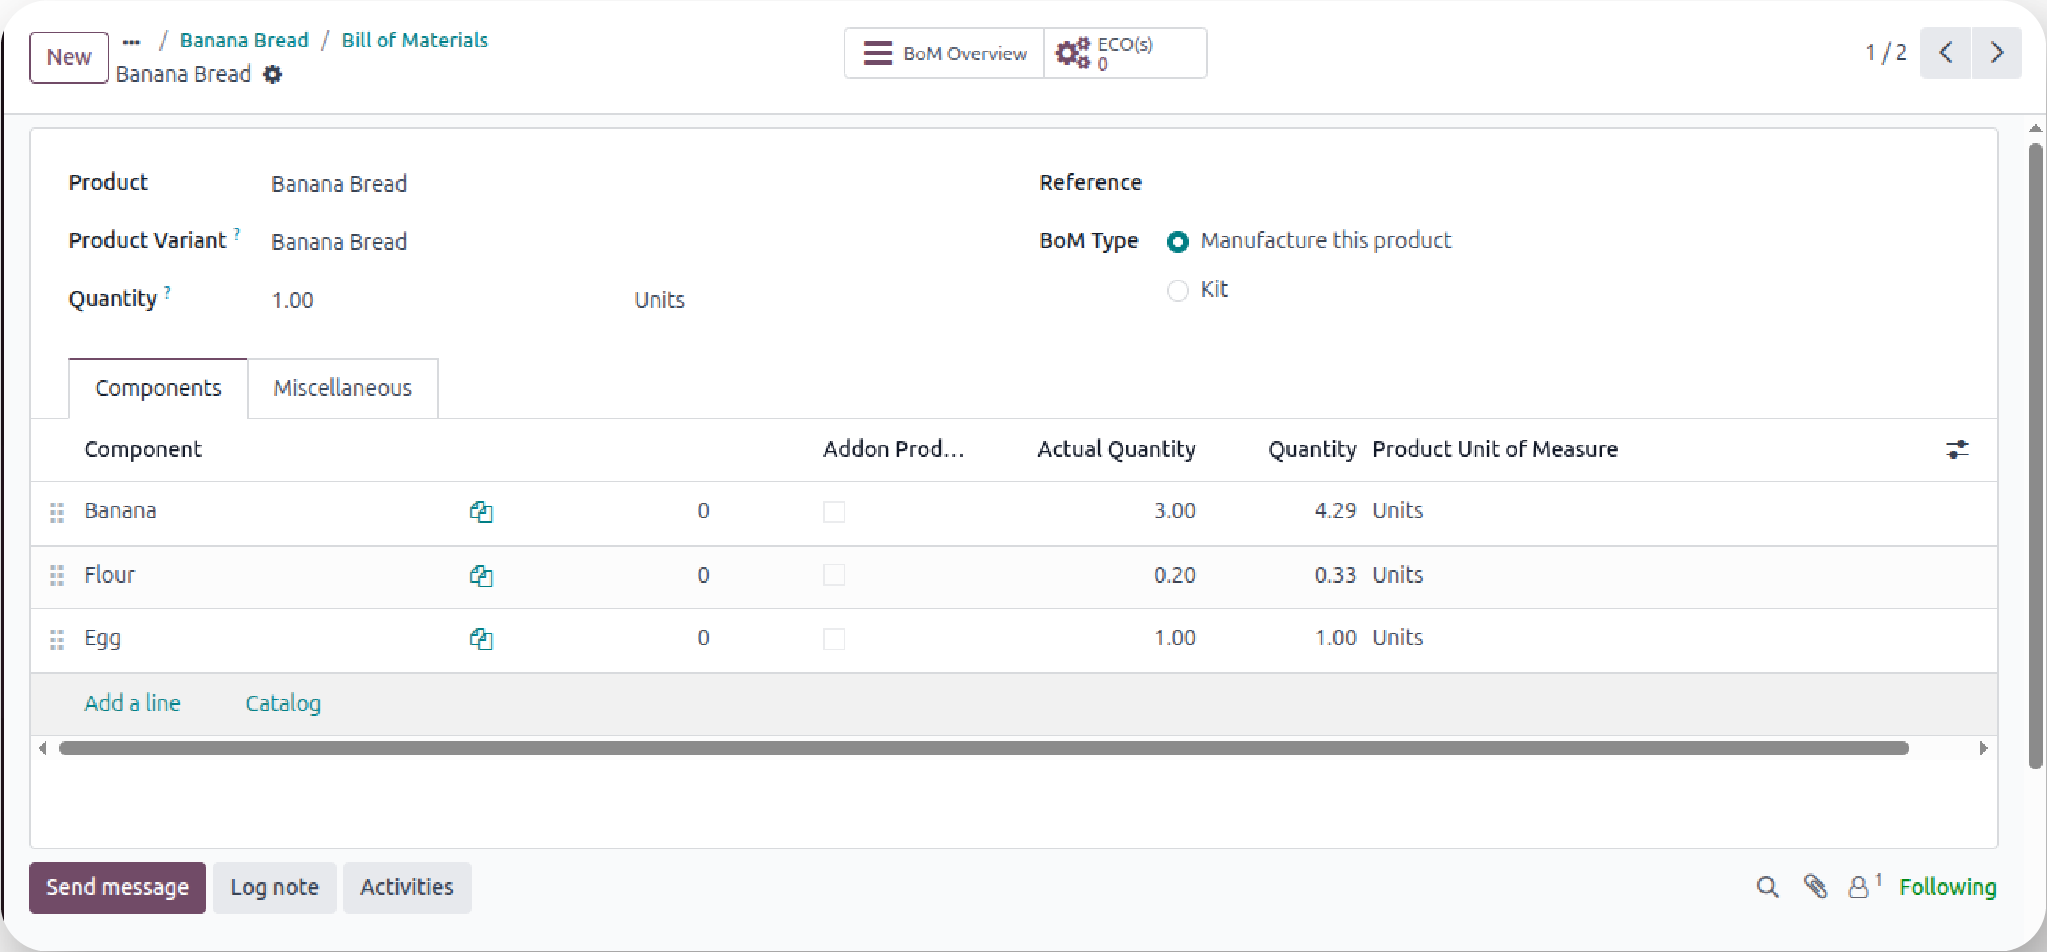Show followers using the person icon
The height and width of the screenshot is (952, 2047).
[x=1859, y=887]
